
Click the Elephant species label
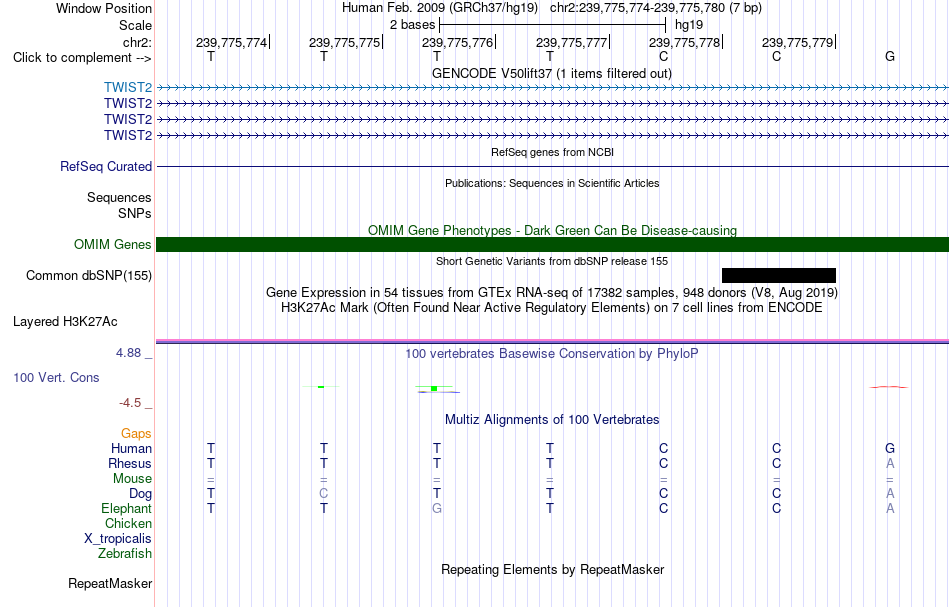click(127, 509)
